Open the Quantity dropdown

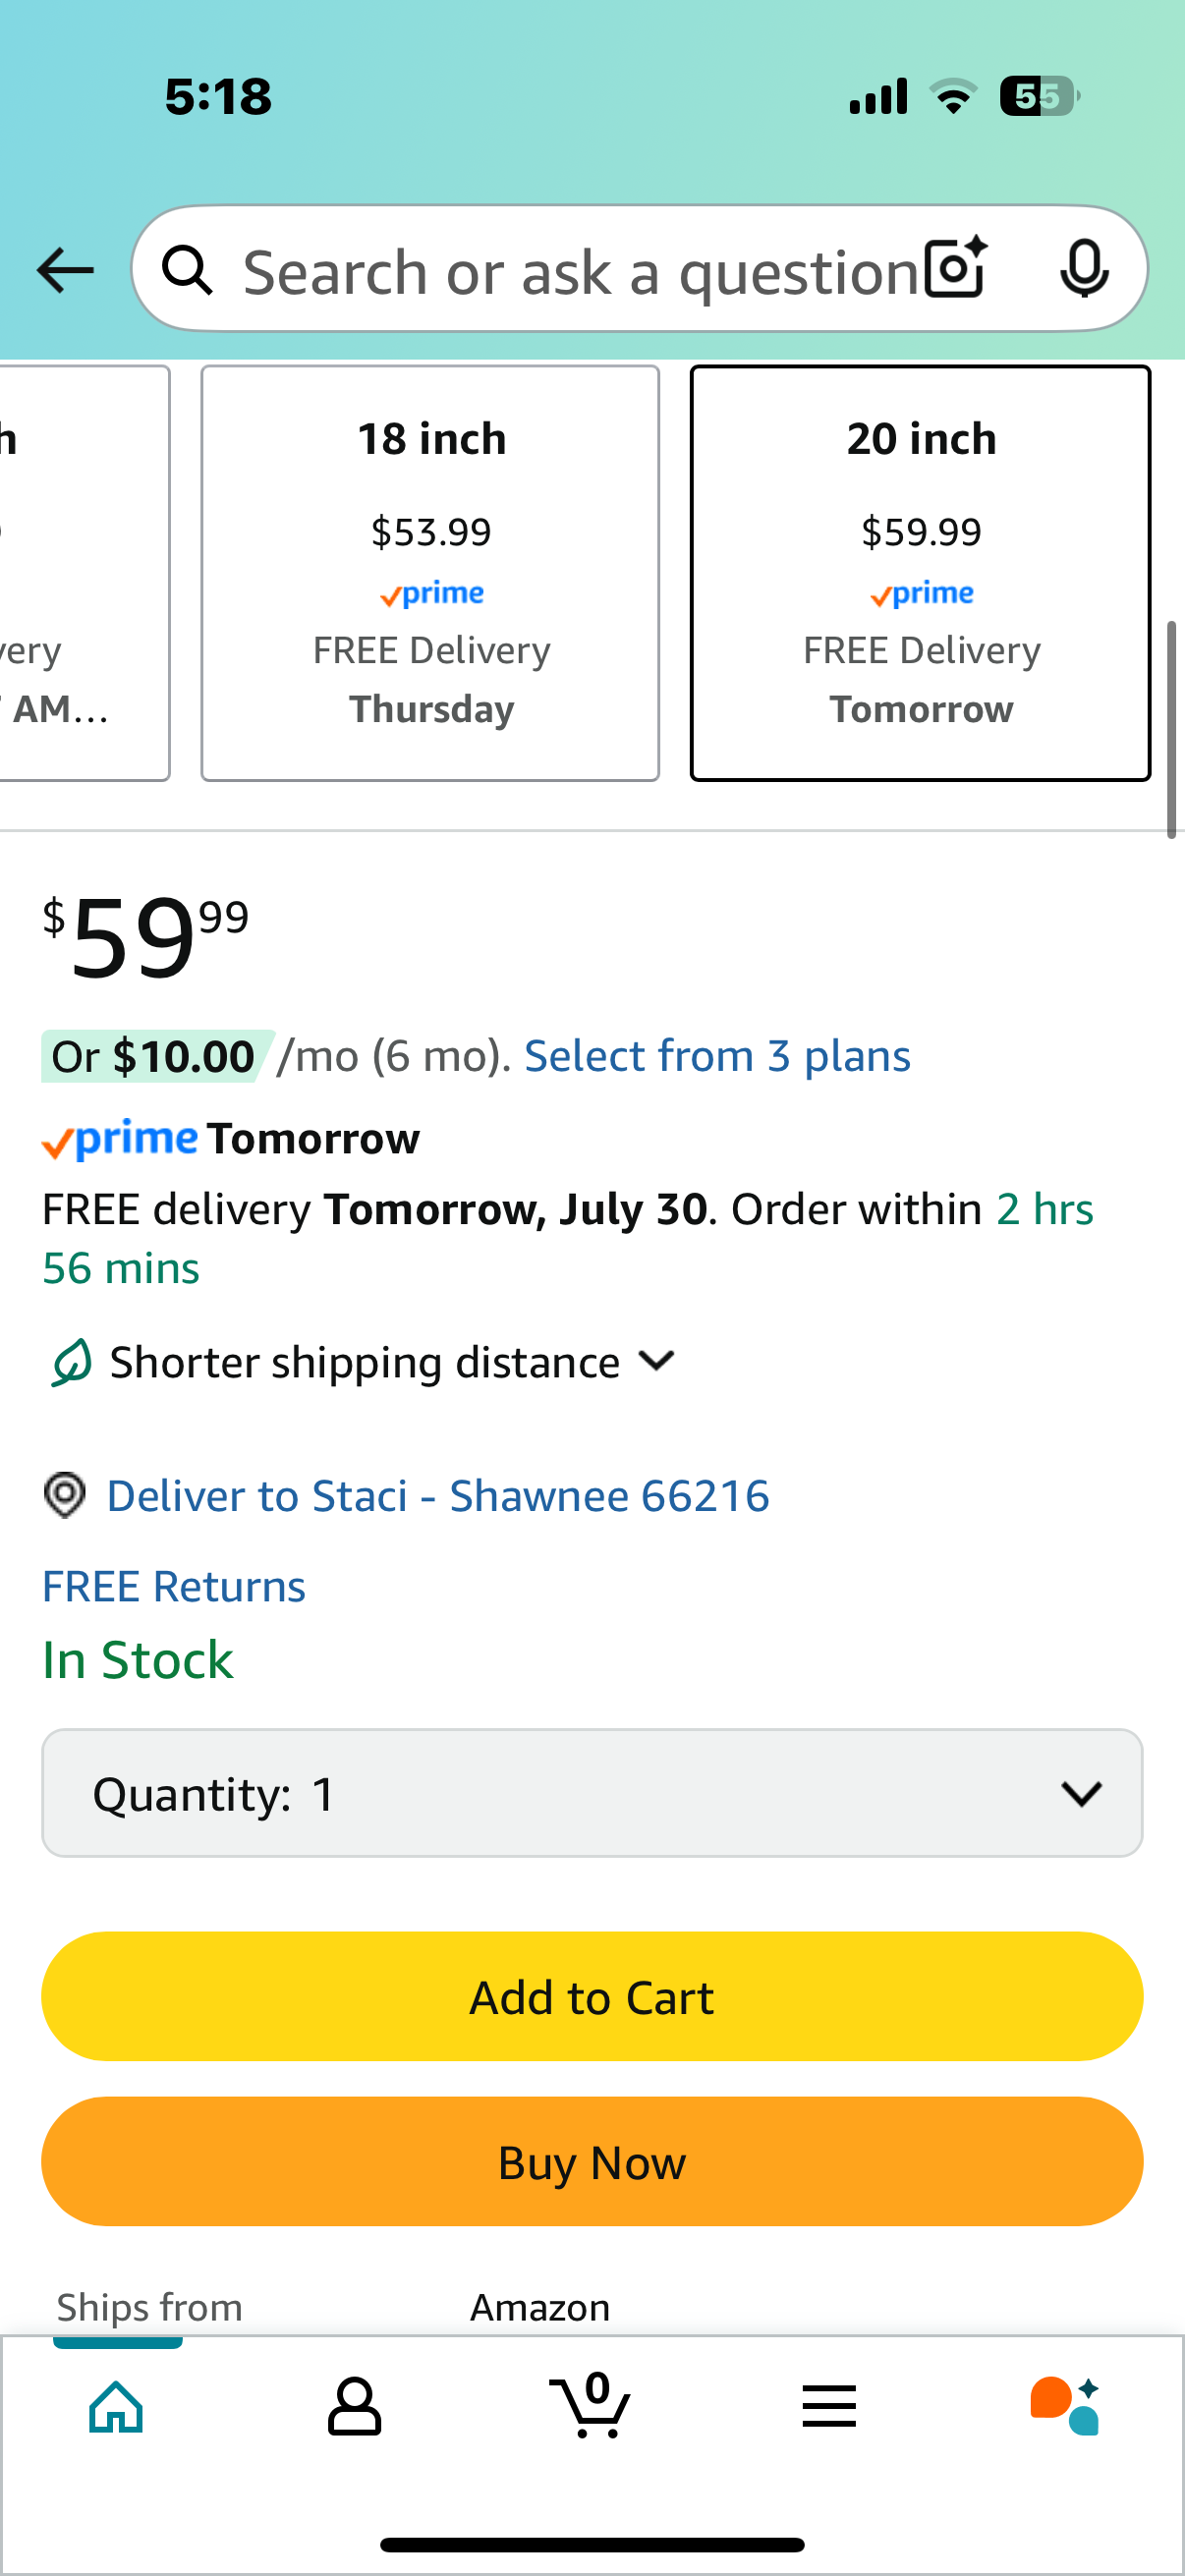point(592,1793)
